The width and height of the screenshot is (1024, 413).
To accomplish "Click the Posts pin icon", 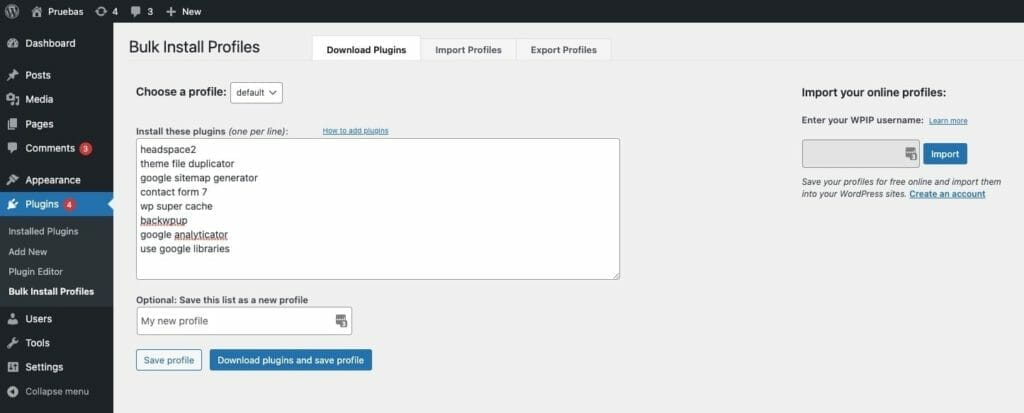I will click(x=12, y=75).
